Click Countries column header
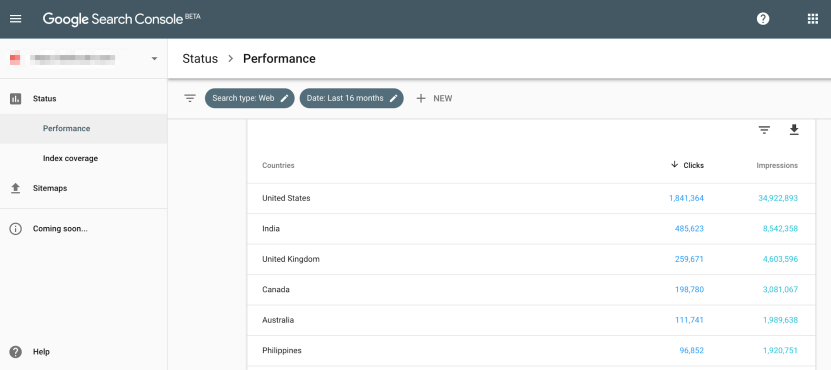This screenshot has height=370, width=831. [x=278, y=165]
